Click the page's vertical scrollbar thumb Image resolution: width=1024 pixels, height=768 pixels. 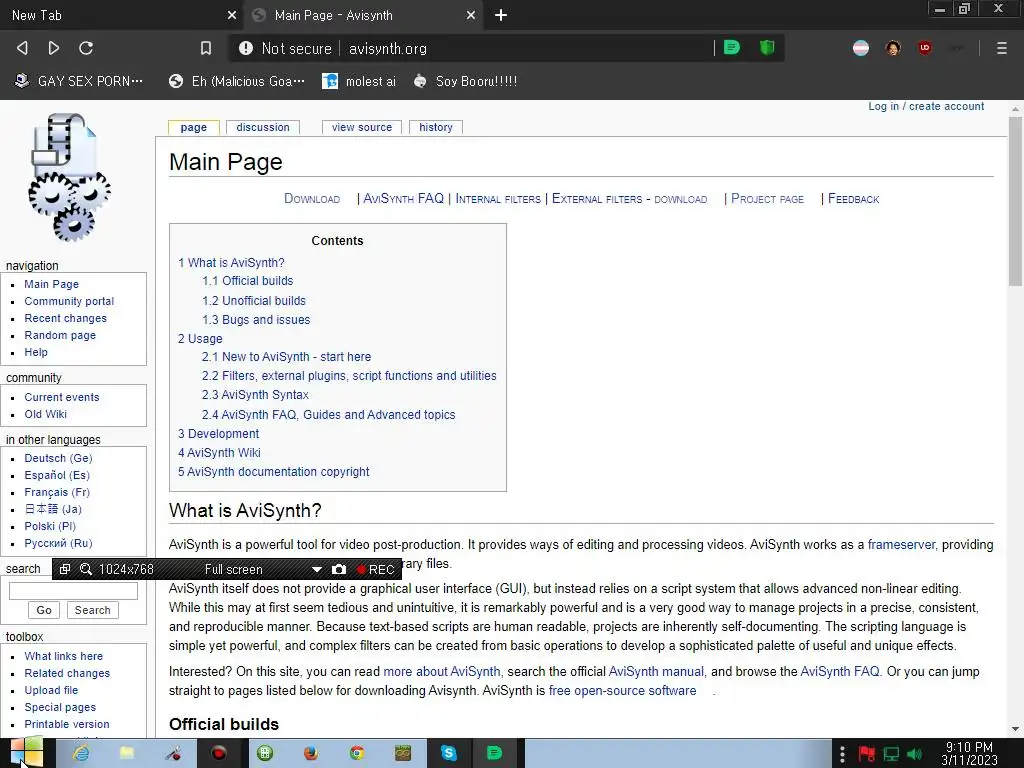(x=1015, y=201)
